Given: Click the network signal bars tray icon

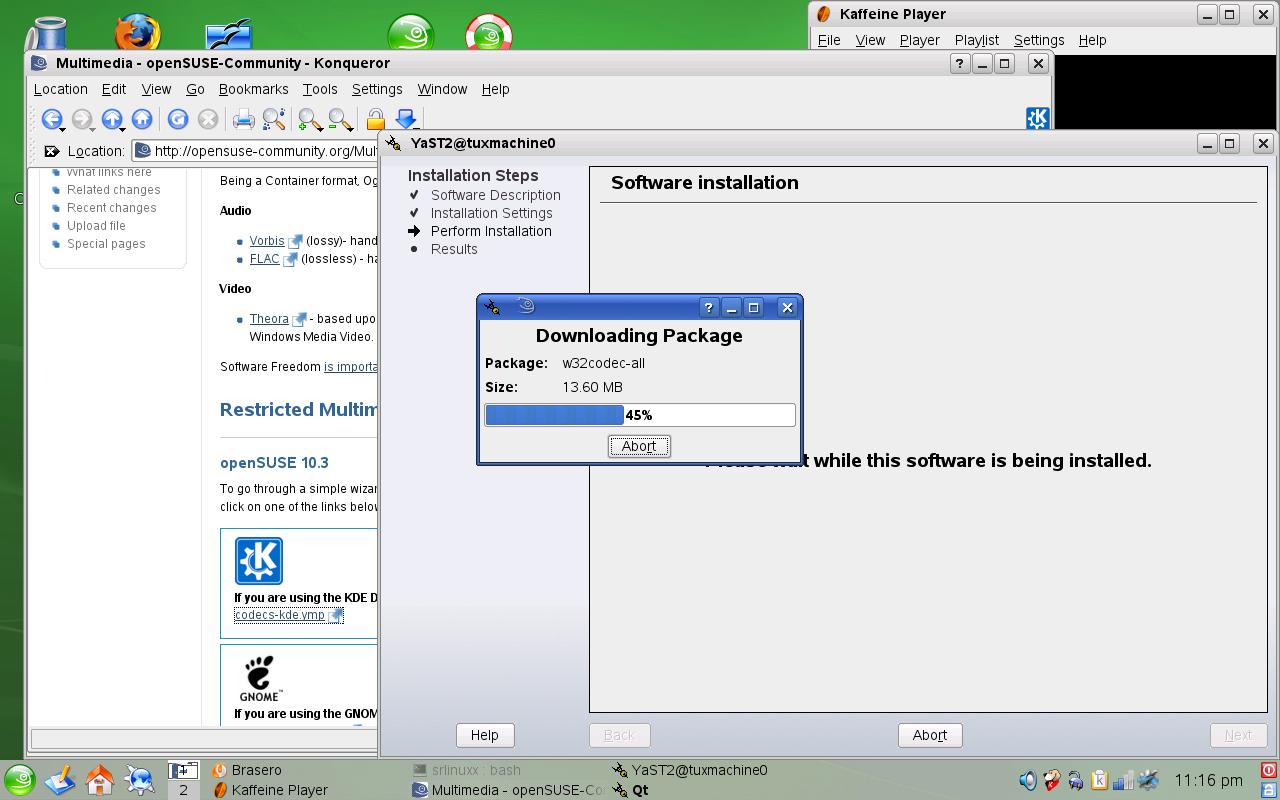Looking at the screenshot, I should (1123, 780).
